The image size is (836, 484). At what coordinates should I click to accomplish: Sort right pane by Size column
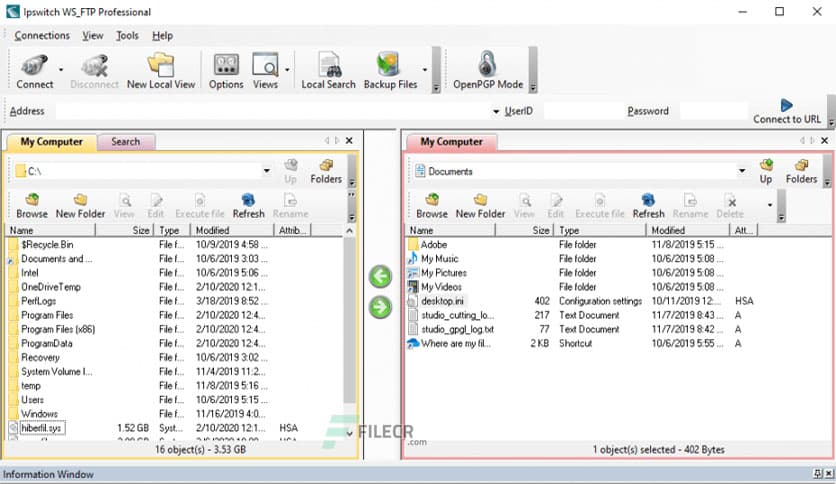pos(526,230)
